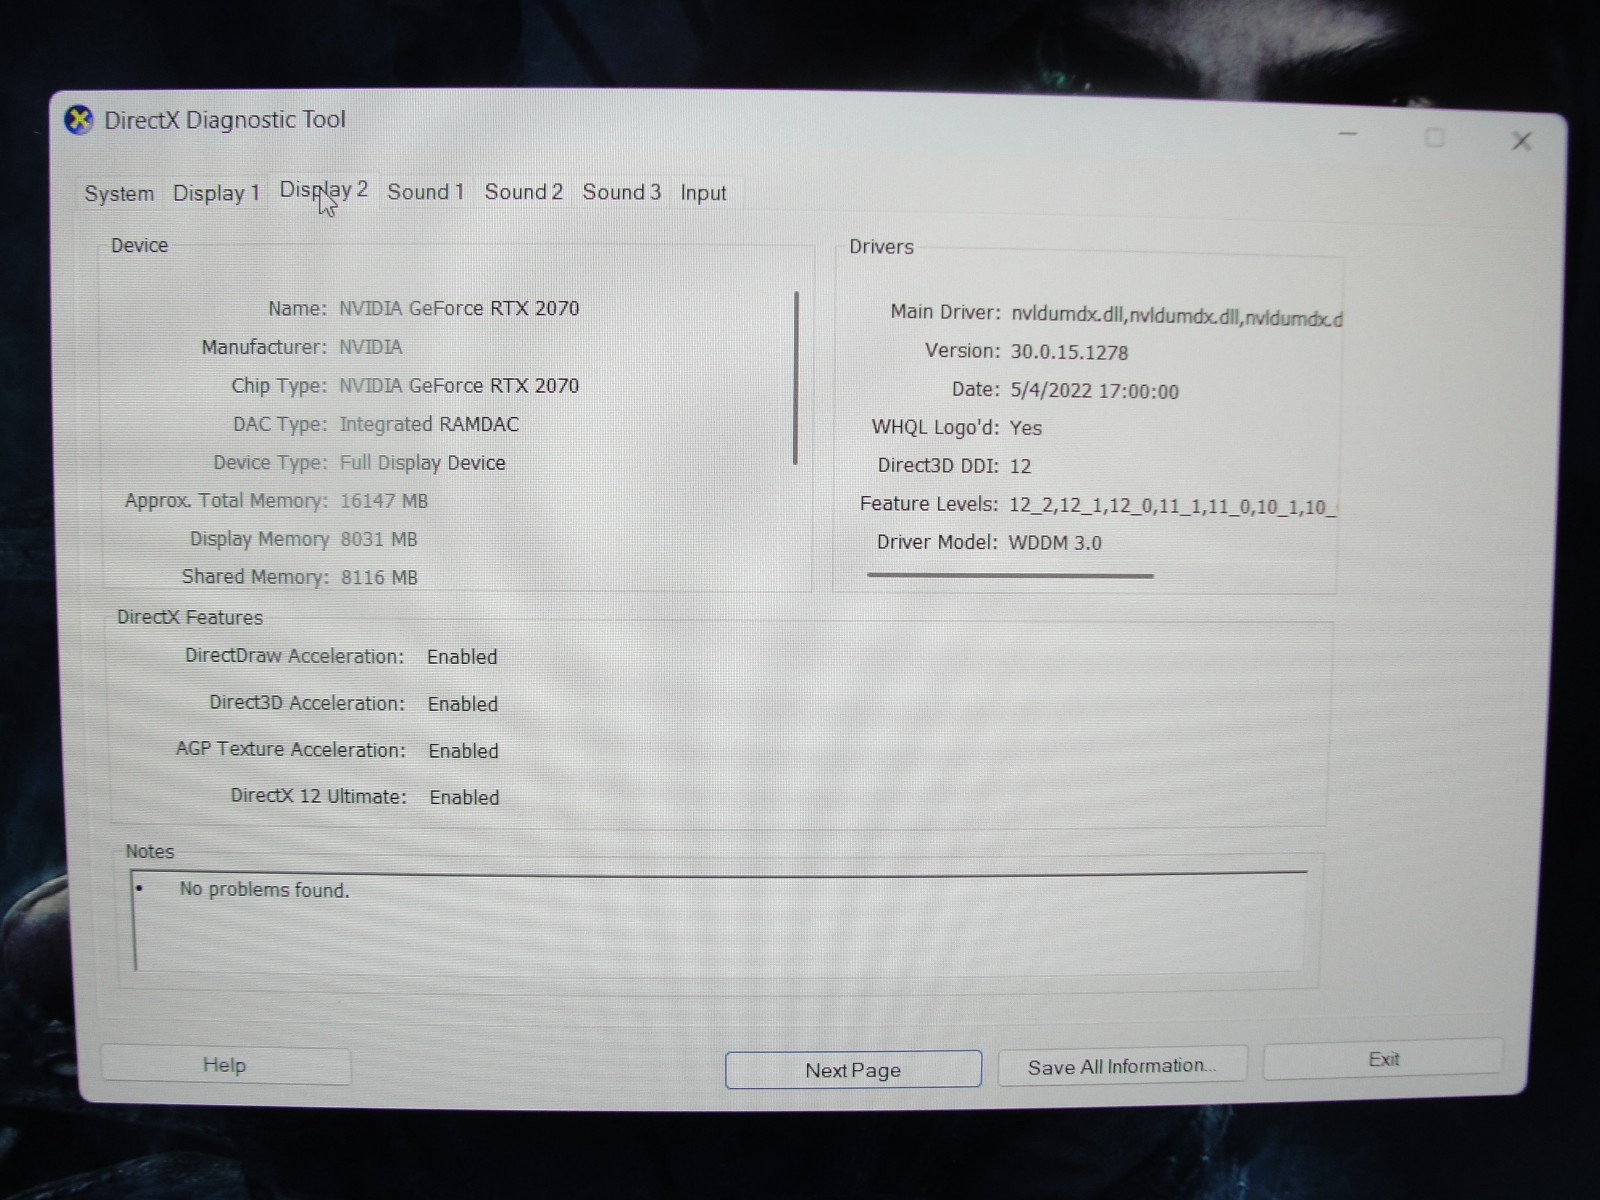Click the driver date 5/4/2022 17:00:00

pos(1094,391)
